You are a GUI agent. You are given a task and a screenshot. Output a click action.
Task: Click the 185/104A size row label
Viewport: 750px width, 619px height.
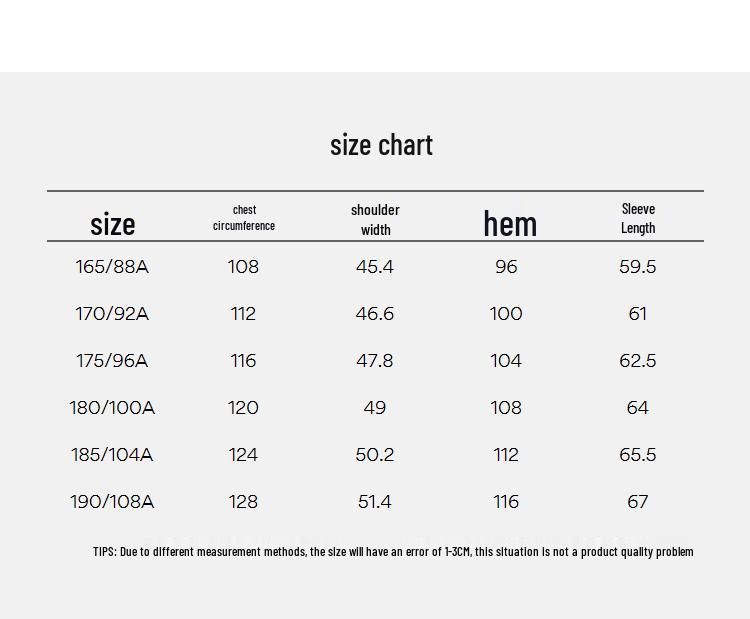click(x=112, y=454)
